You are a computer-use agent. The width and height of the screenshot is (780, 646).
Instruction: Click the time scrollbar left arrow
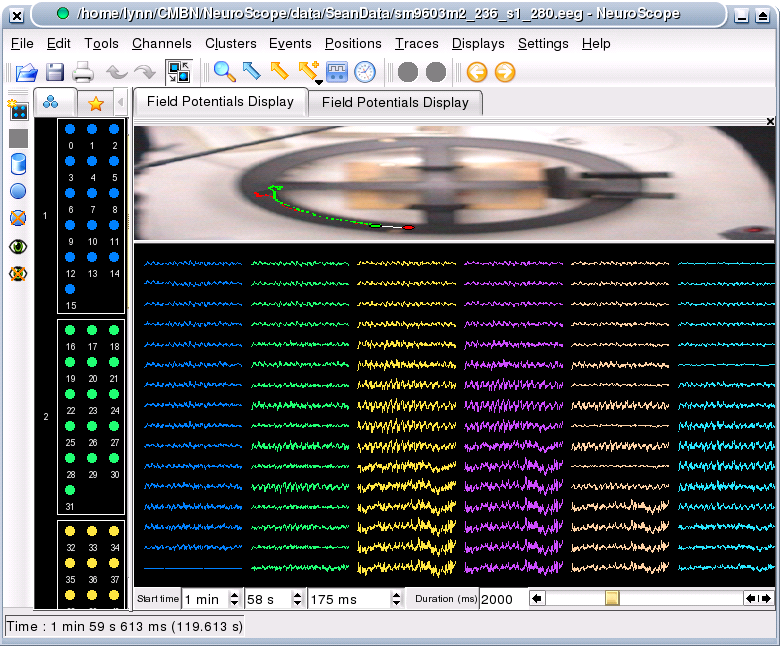(537, 599)
